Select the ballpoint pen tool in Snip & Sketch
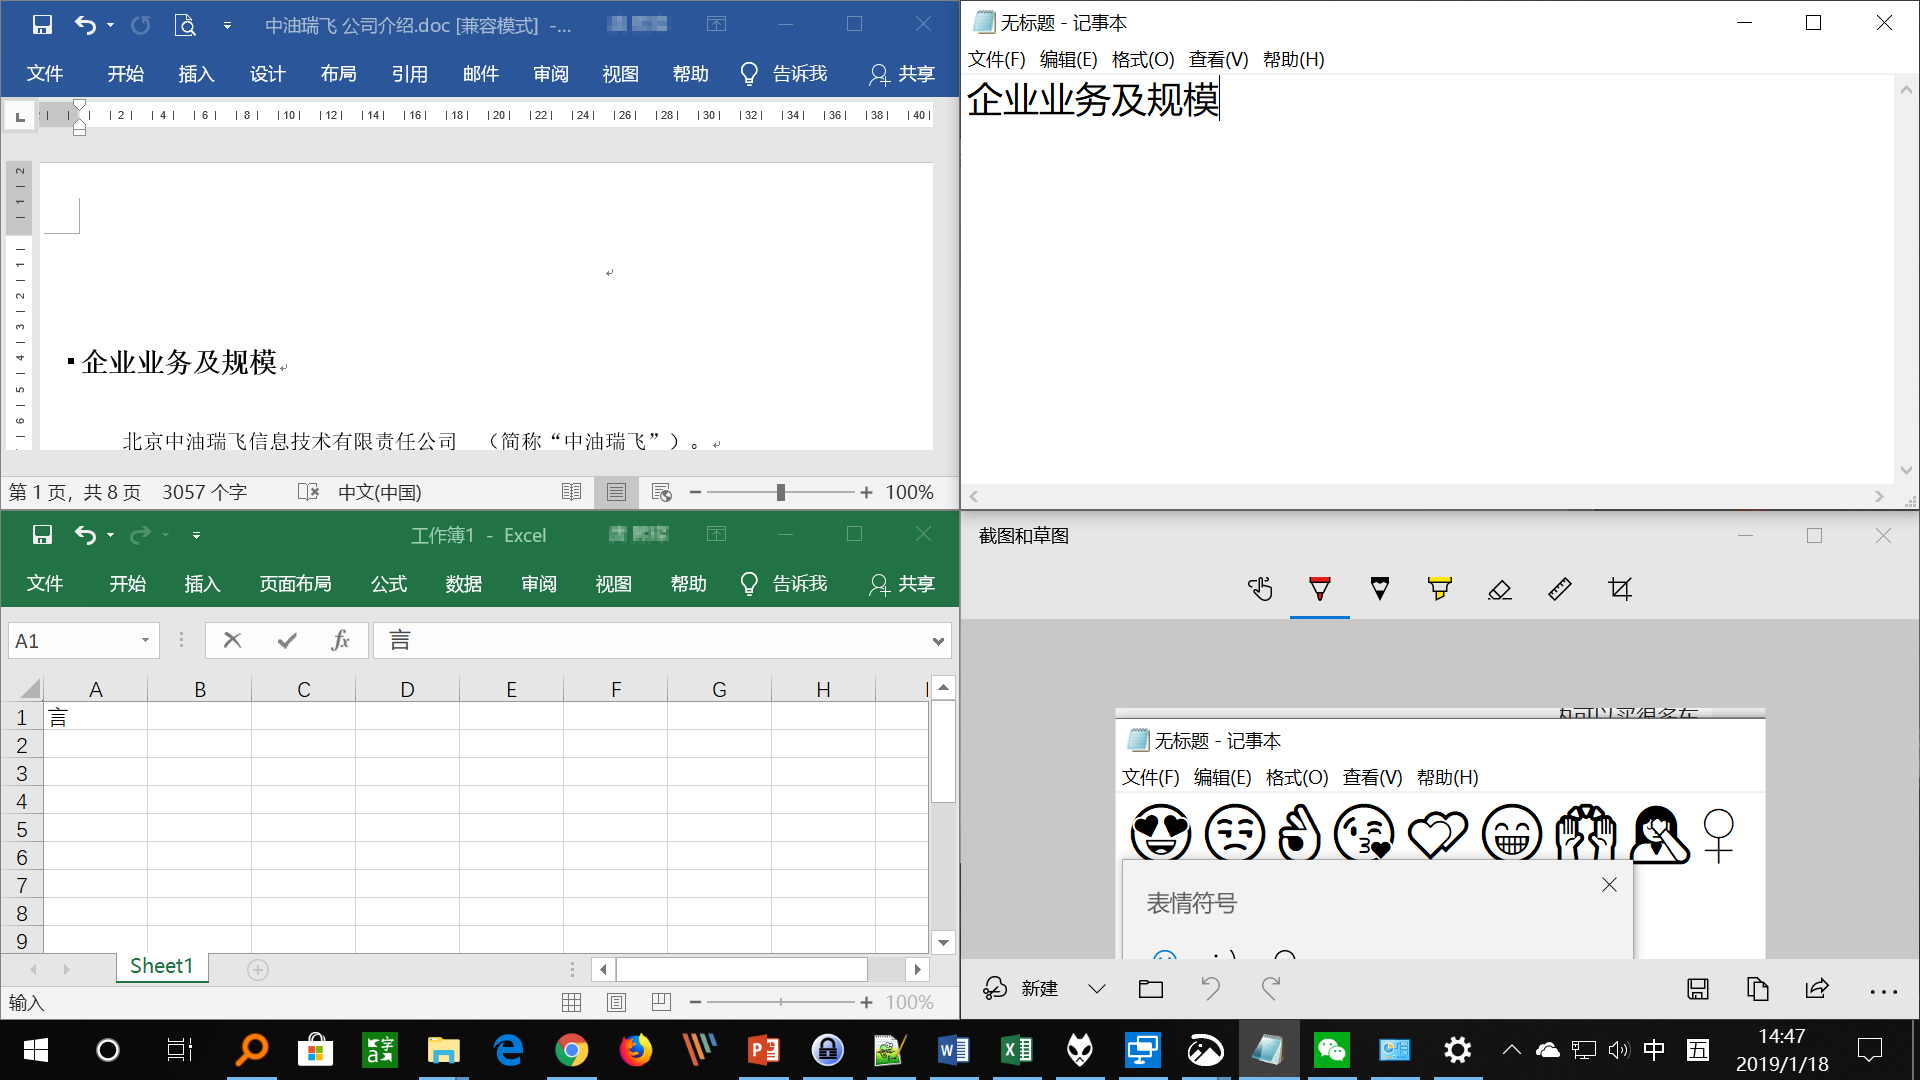Screen dimensions: 1920x1080 pyautogui.click(x=1320, y=589)
